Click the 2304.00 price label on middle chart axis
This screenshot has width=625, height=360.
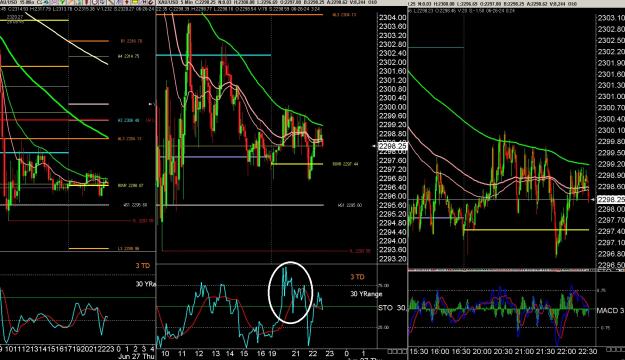tap(393, 18)
